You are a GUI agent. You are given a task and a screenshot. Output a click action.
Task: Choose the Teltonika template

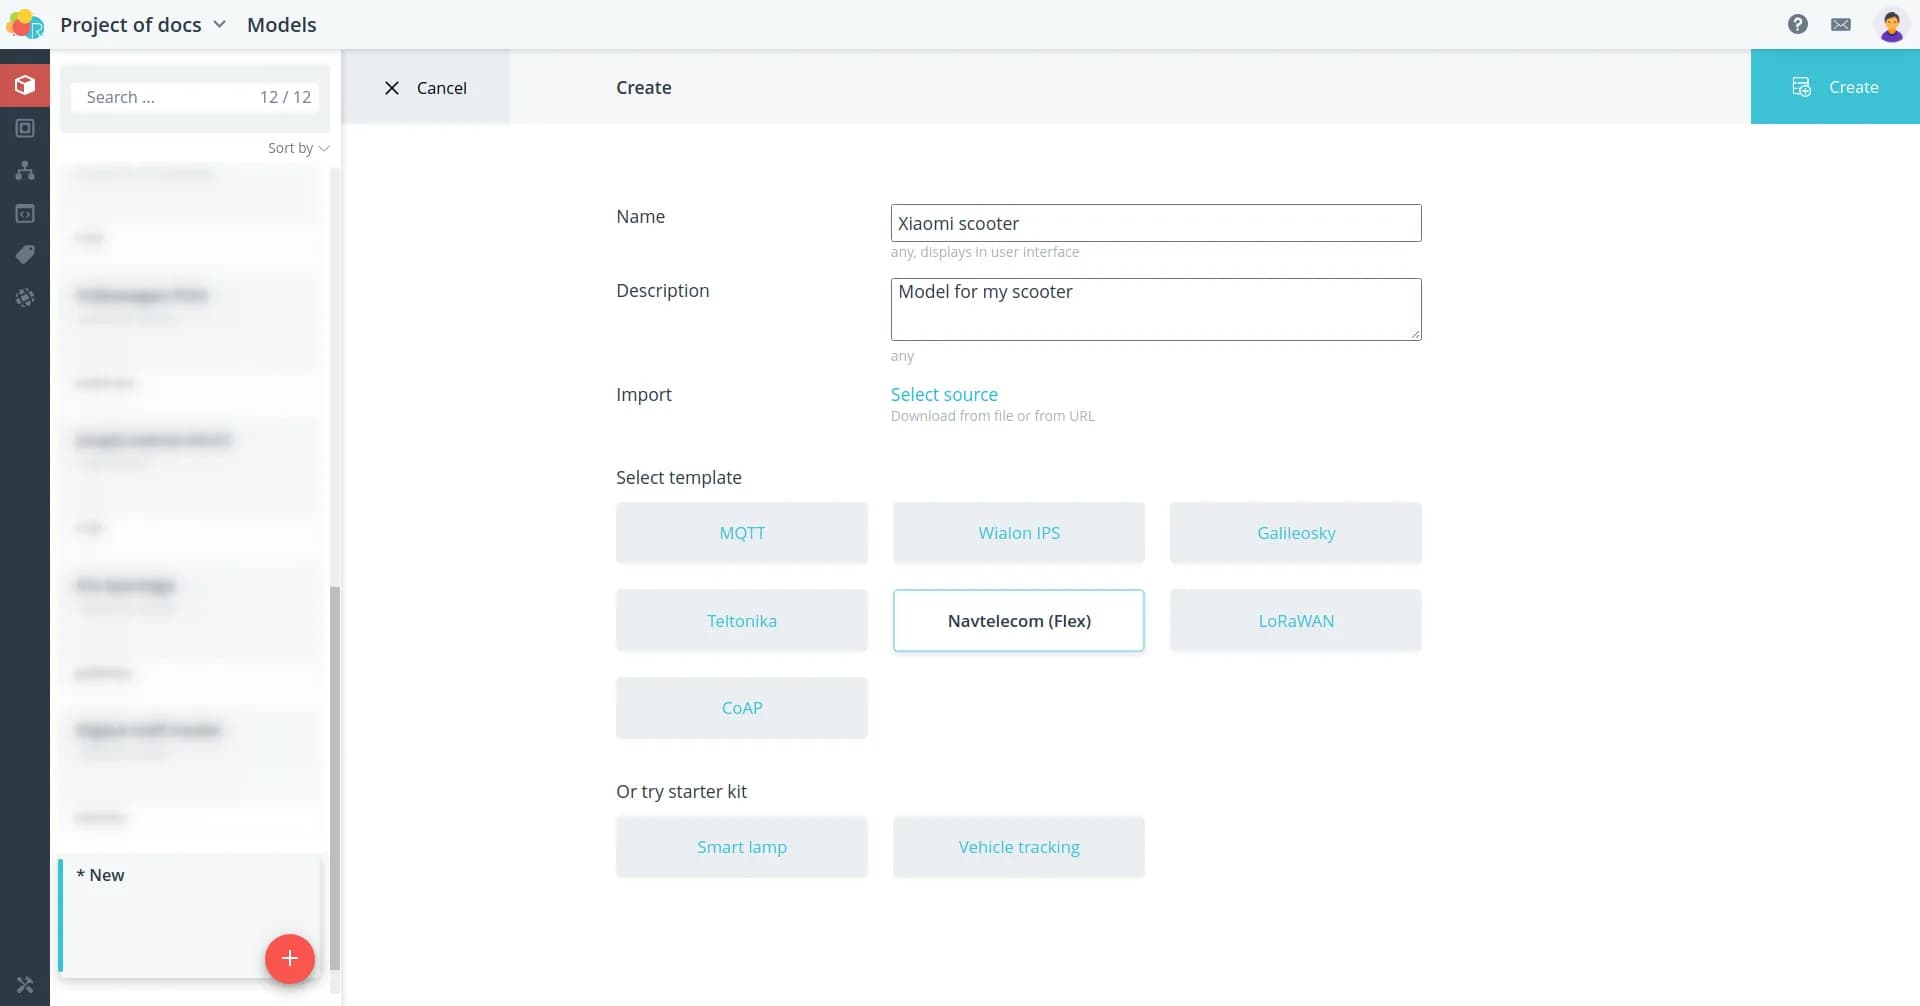[x=741, y=621]
